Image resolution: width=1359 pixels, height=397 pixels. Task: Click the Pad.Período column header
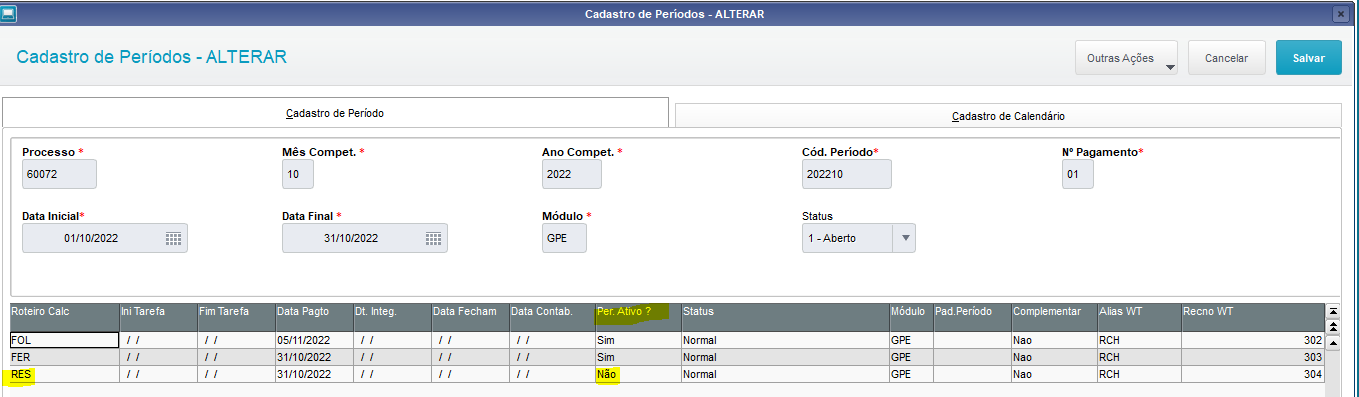(972, 317)
